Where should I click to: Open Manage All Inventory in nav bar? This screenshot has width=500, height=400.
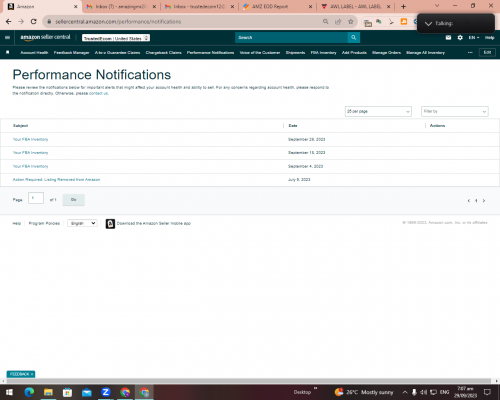click(x=425, y=53)
